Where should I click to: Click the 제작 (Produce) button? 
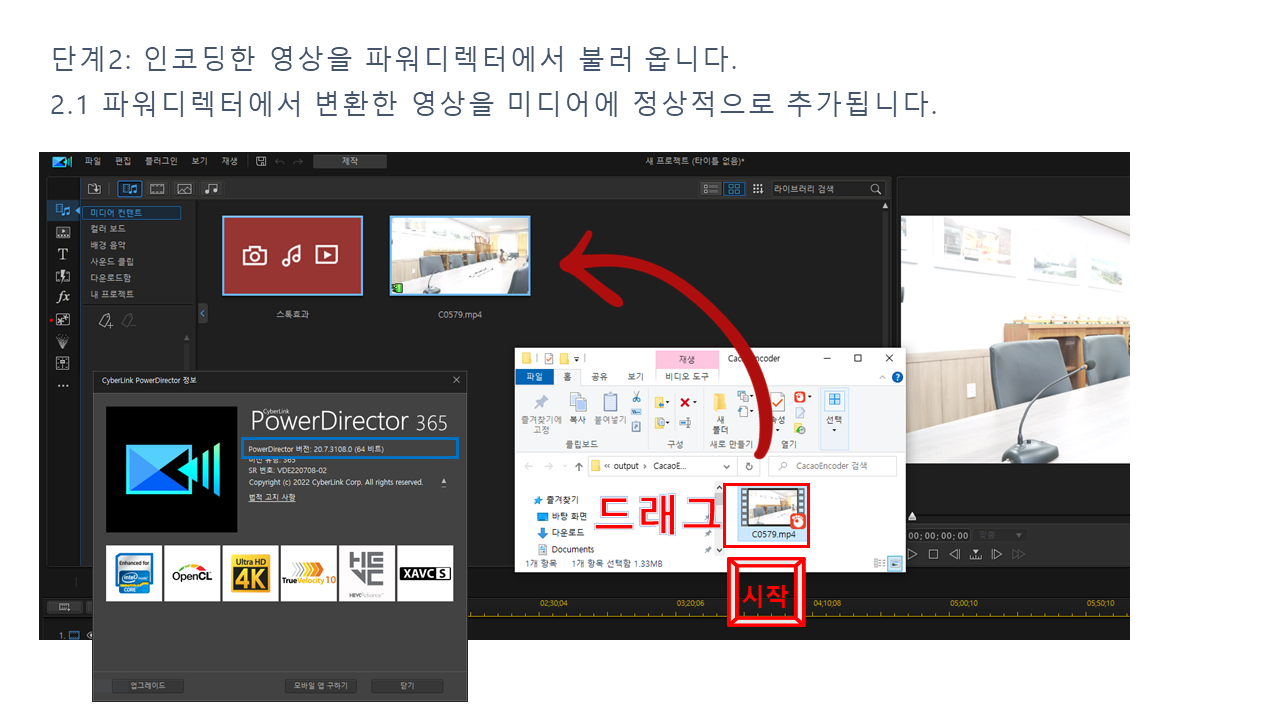pos(350,161)
